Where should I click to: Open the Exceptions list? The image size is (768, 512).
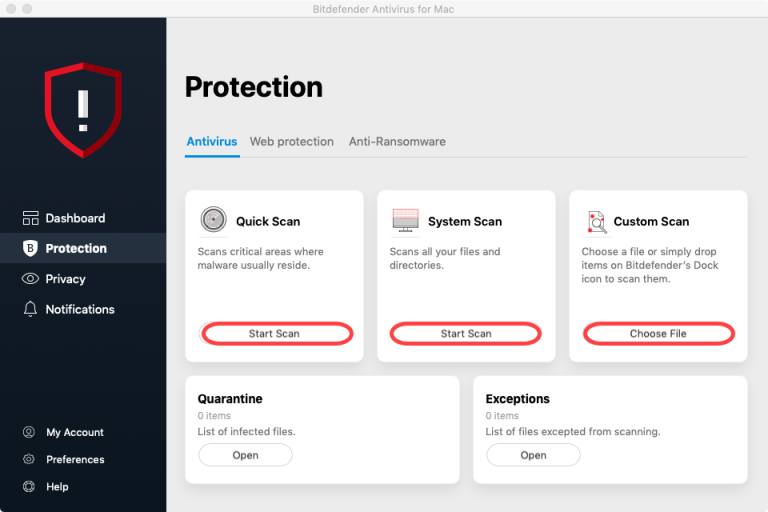pyautogui.click(x=533, y=455)
